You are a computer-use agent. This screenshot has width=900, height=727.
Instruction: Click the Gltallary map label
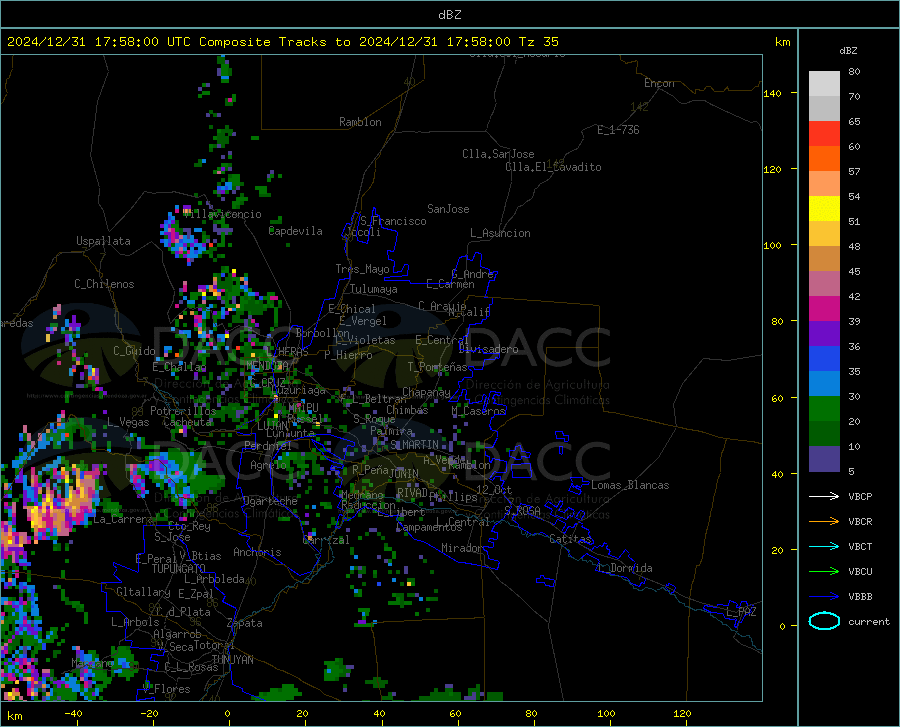tap(143, 592)
